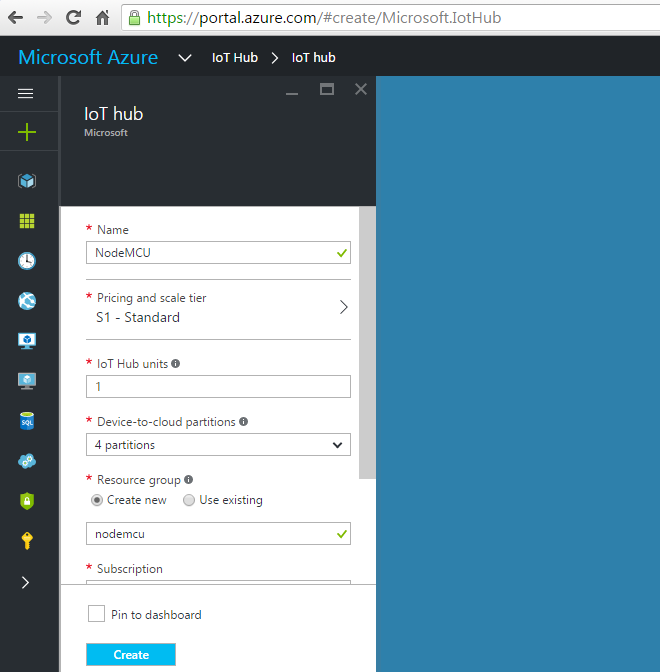Select Create new resource group radio
This screenshot has width=660, height=672.
[97, 500]
